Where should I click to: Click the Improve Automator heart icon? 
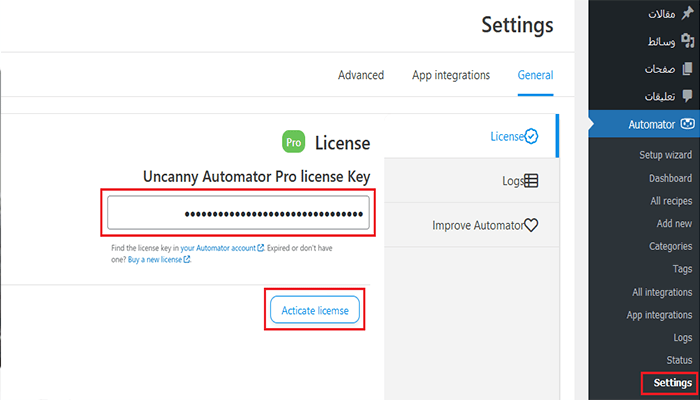pyautogui.click(x=531, y=225)
